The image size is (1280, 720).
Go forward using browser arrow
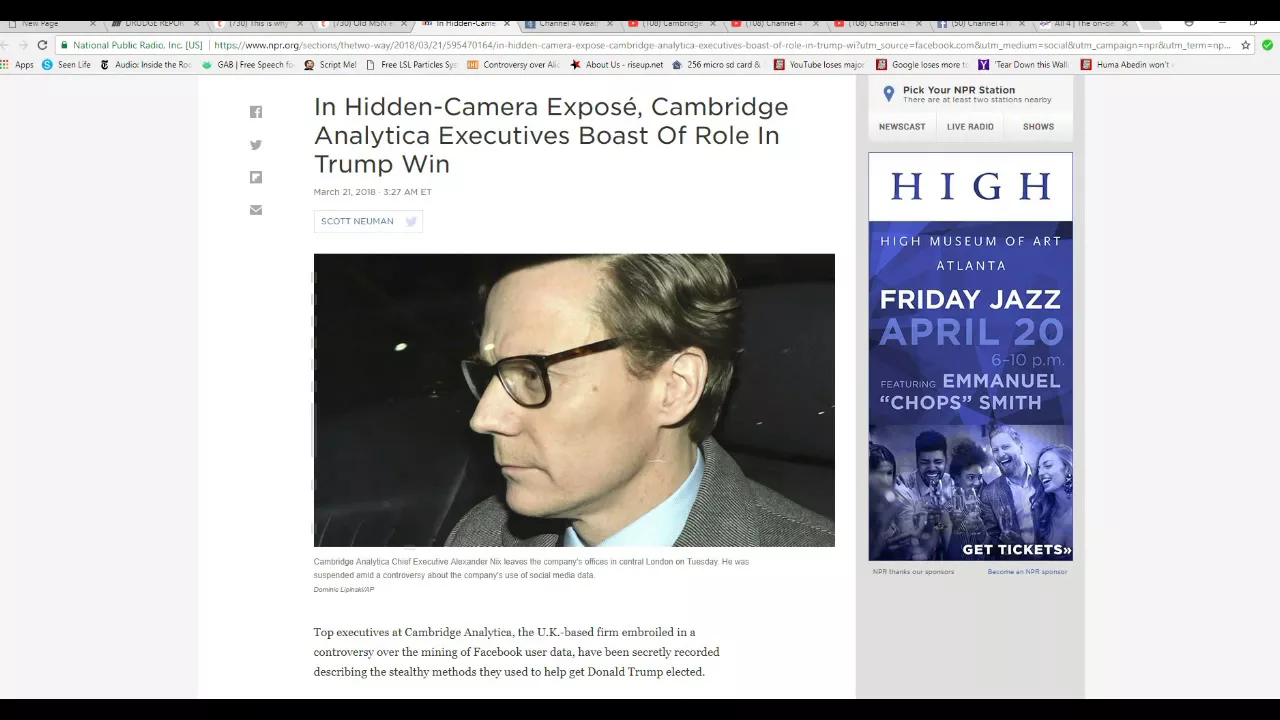[23, 45]
